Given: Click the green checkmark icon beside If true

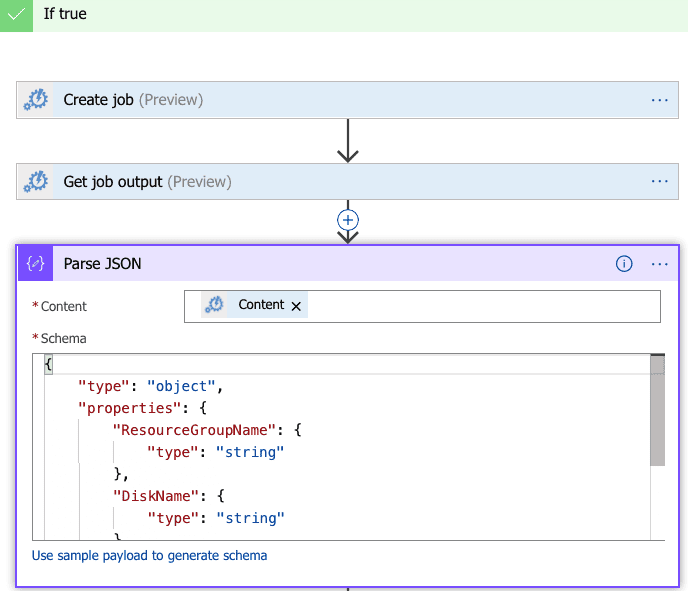Looking at the screenshot, I should pyautogui.click(x=16, y=15).
